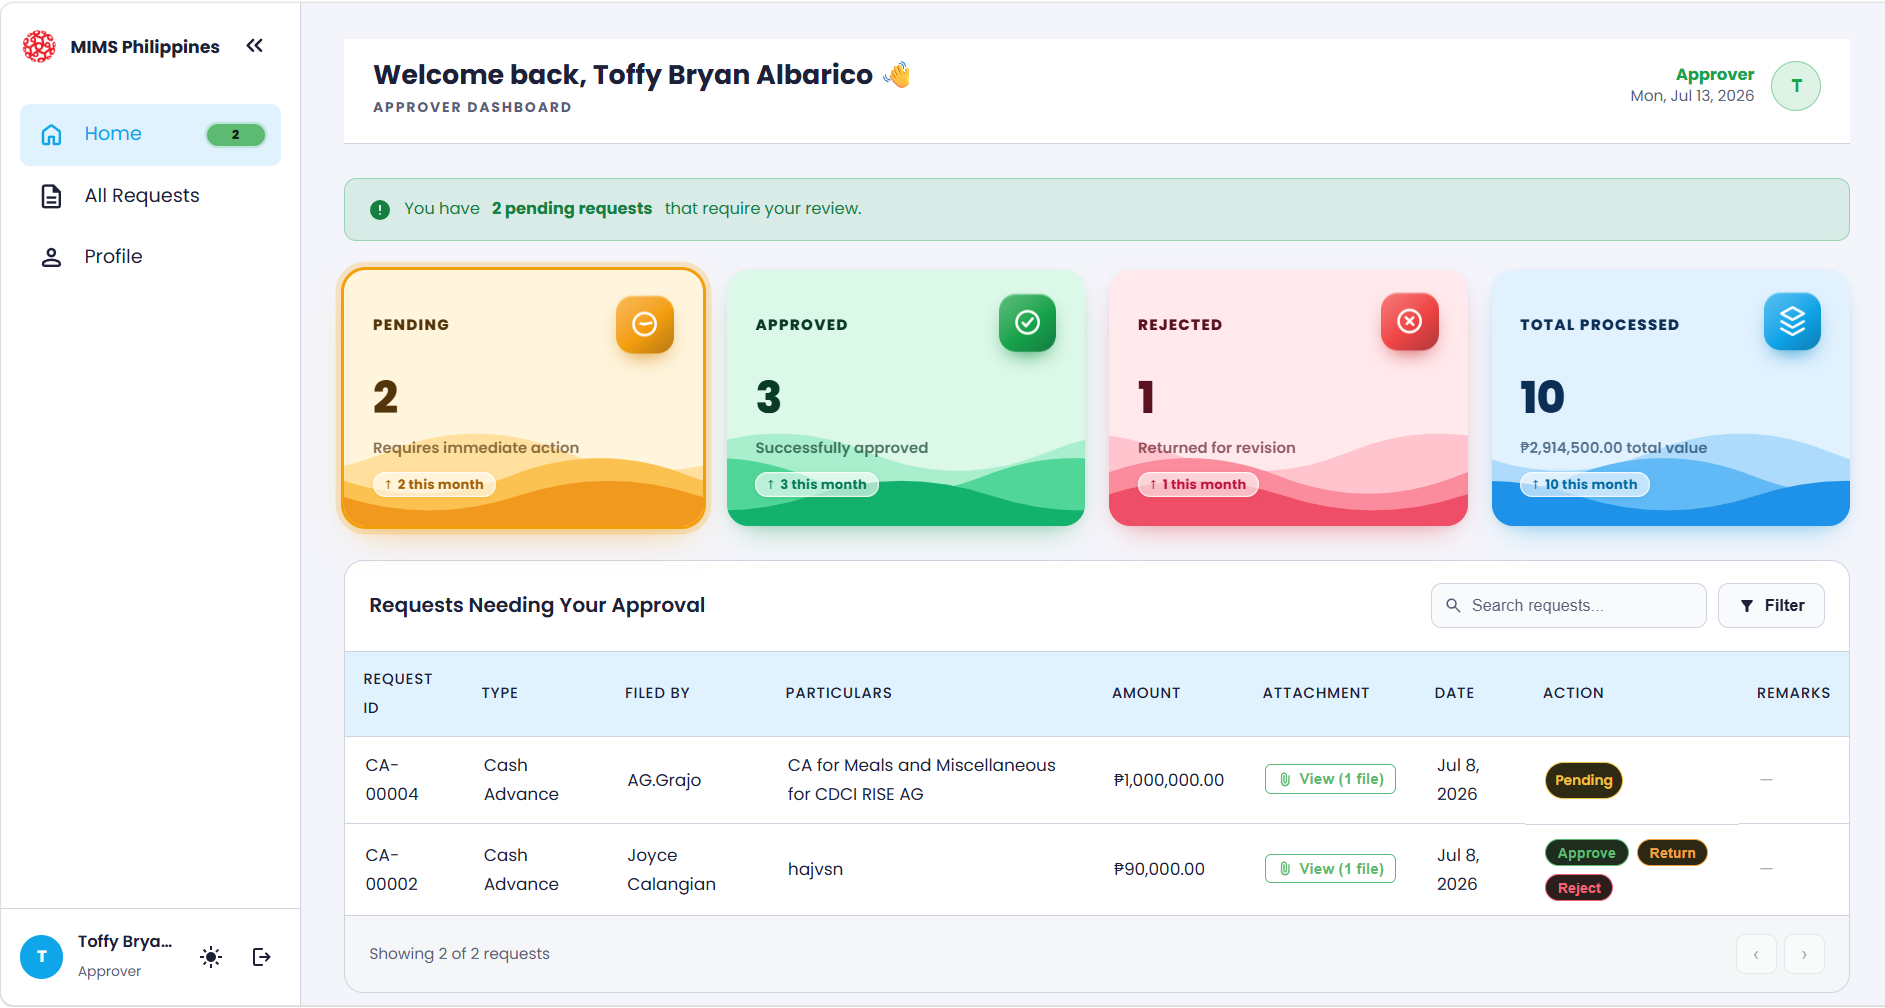This screenshot has width=1885, height=1008.
Task: Select the Total Processed layers icon
Action: tap(1792, 322)
